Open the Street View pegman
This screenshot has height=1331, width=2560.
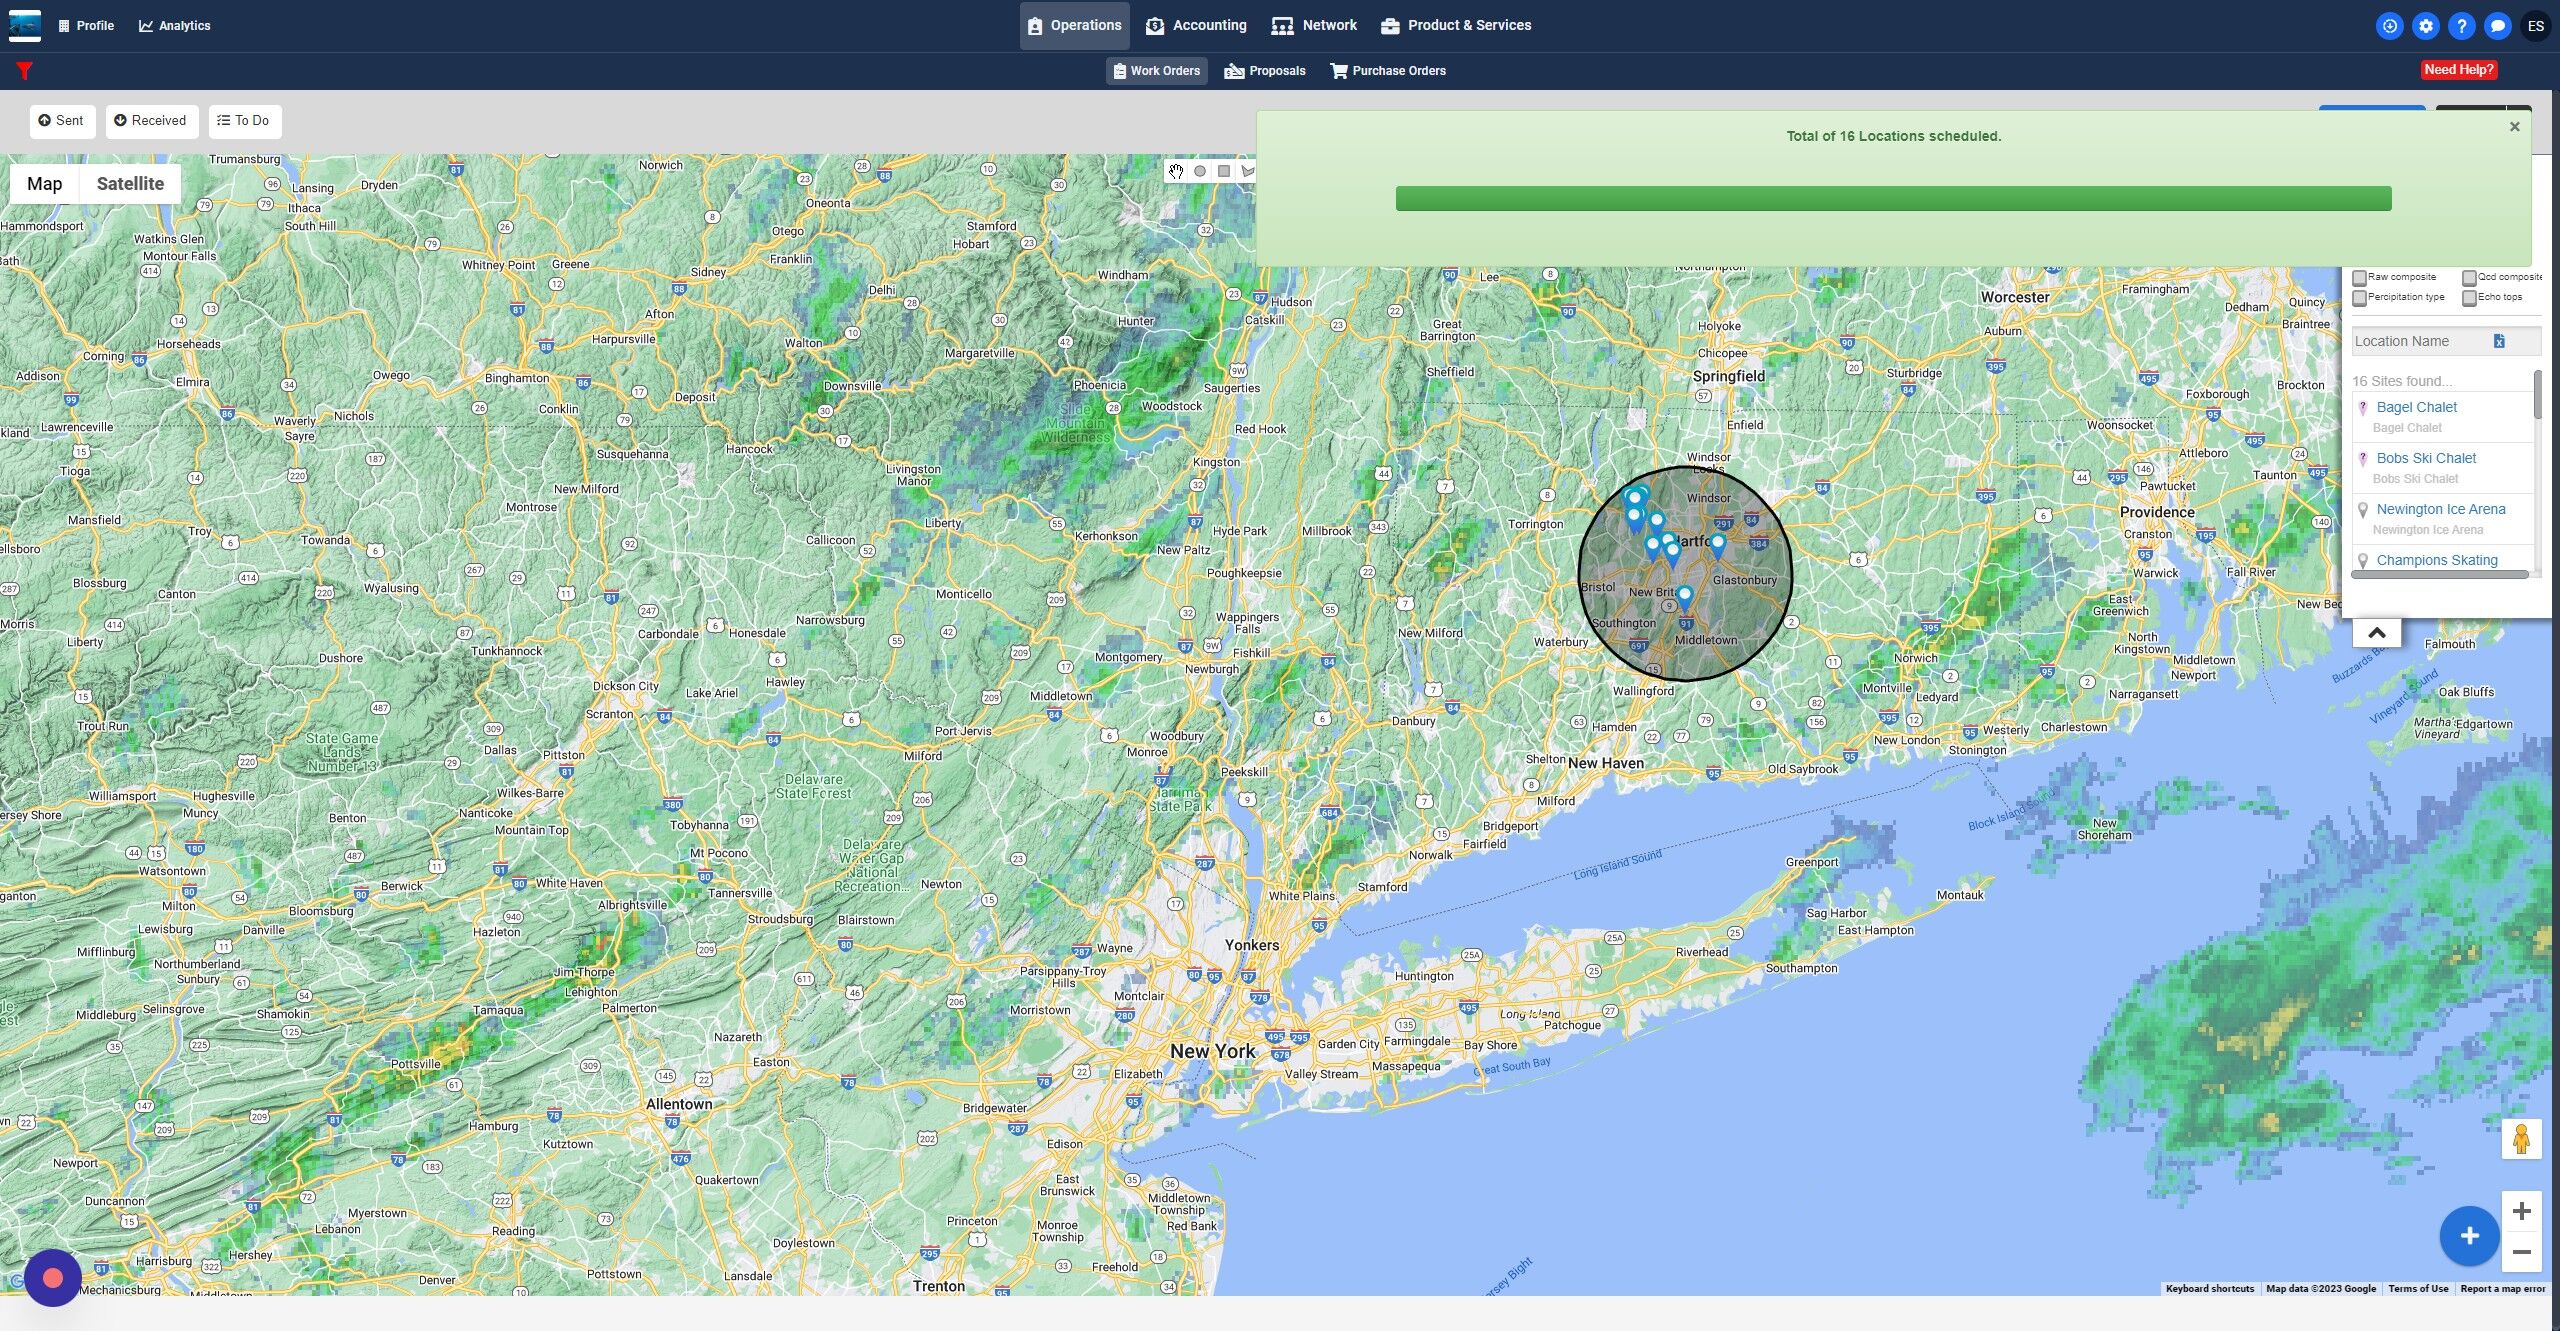(x=2520, y=1139)
